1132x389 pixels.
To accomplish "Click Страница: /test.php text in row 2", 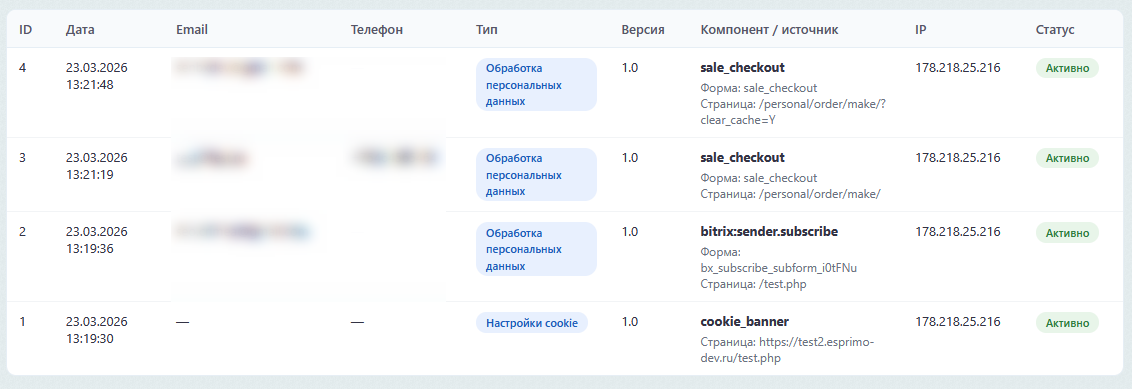I will click(x=753, y=284).
